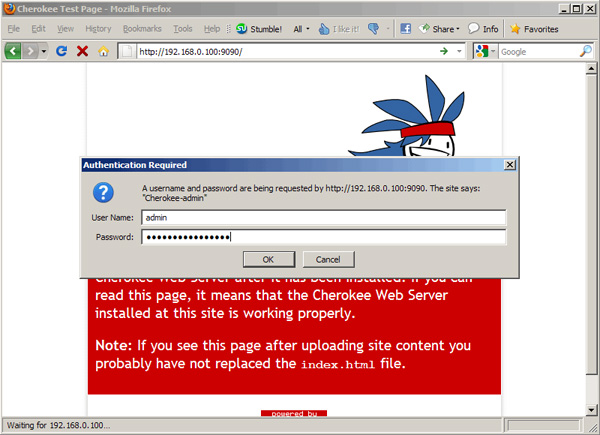Minimize the Firefox window

[x=563, y=9]
